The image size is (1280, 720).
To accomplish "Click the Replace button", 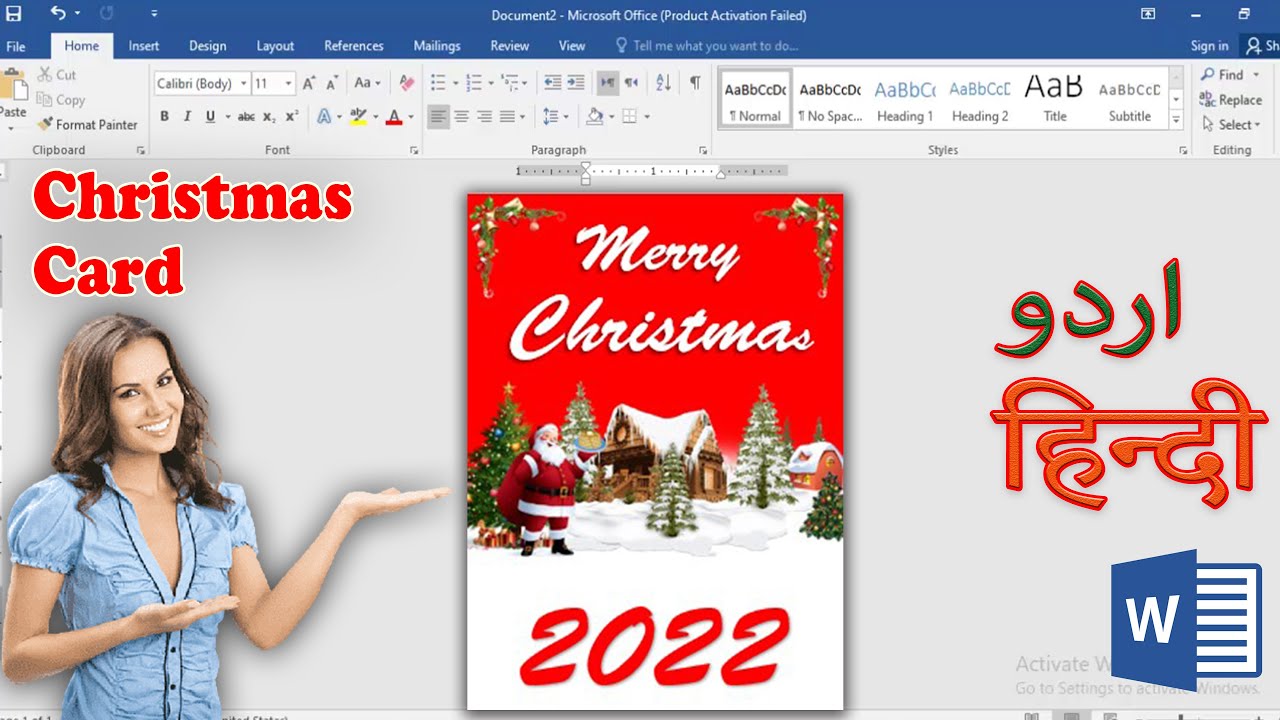I will point(1232,100).
